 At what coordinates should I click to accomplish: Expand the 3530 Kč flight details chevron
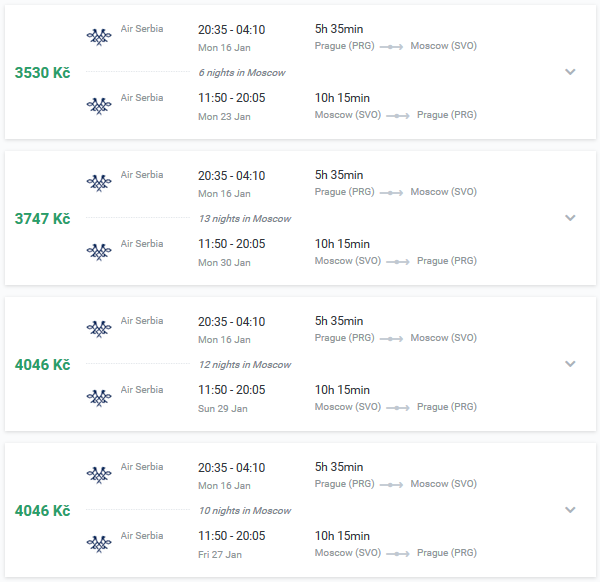570,72
